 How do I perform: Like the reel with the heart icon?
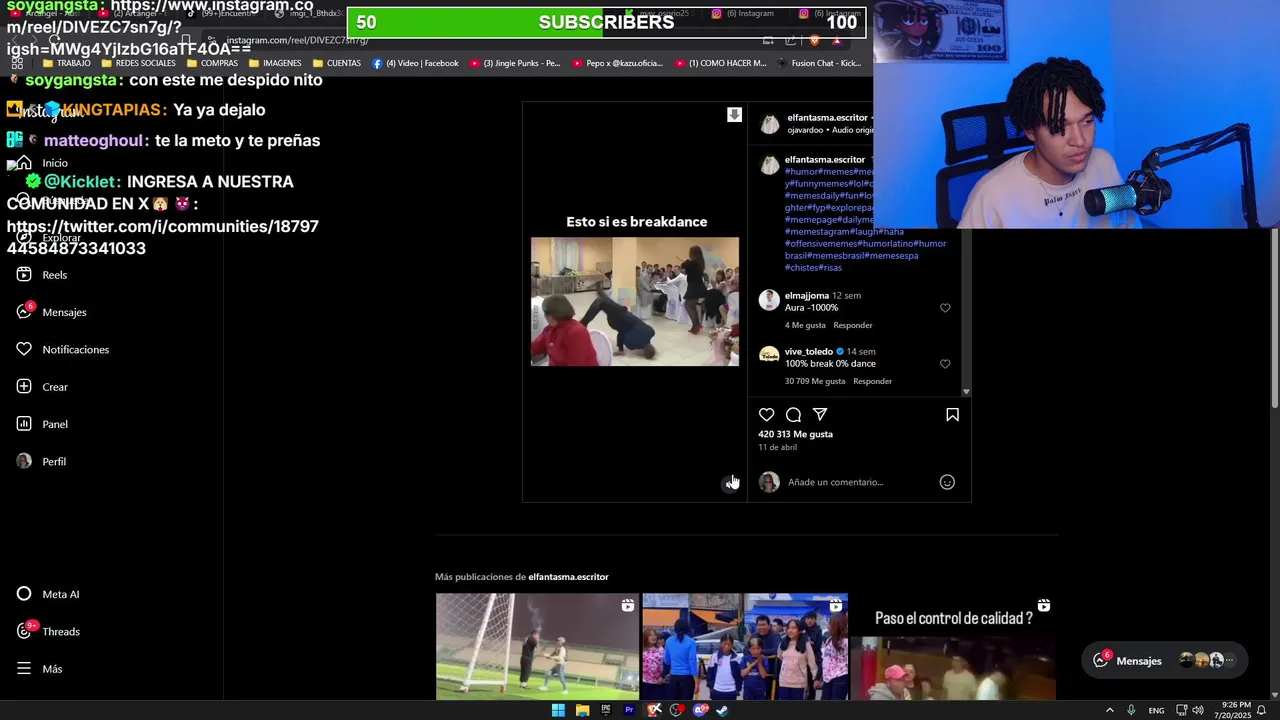pos(766,414)
